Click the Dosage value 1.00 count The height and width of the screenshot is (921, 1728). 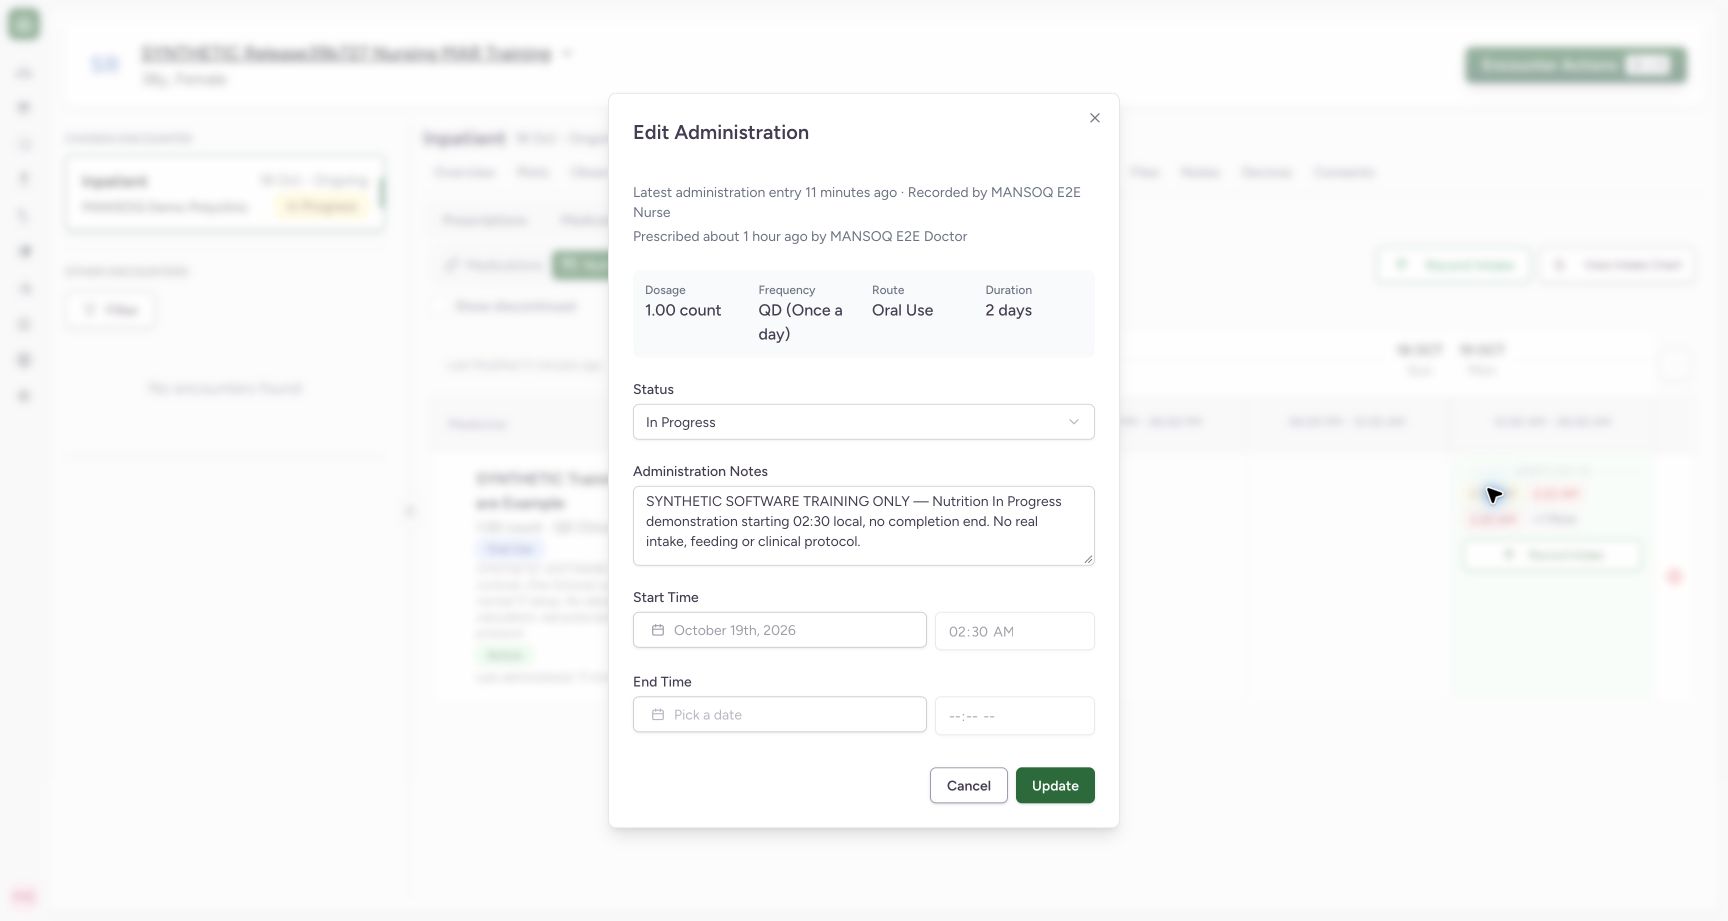[683, 310]
